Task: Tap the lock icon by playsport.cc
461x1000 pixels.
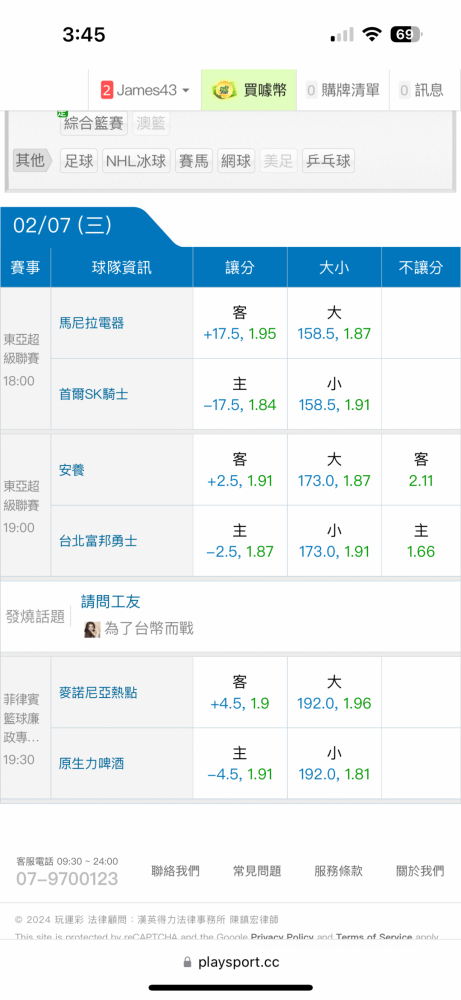Action: (187, 962)
